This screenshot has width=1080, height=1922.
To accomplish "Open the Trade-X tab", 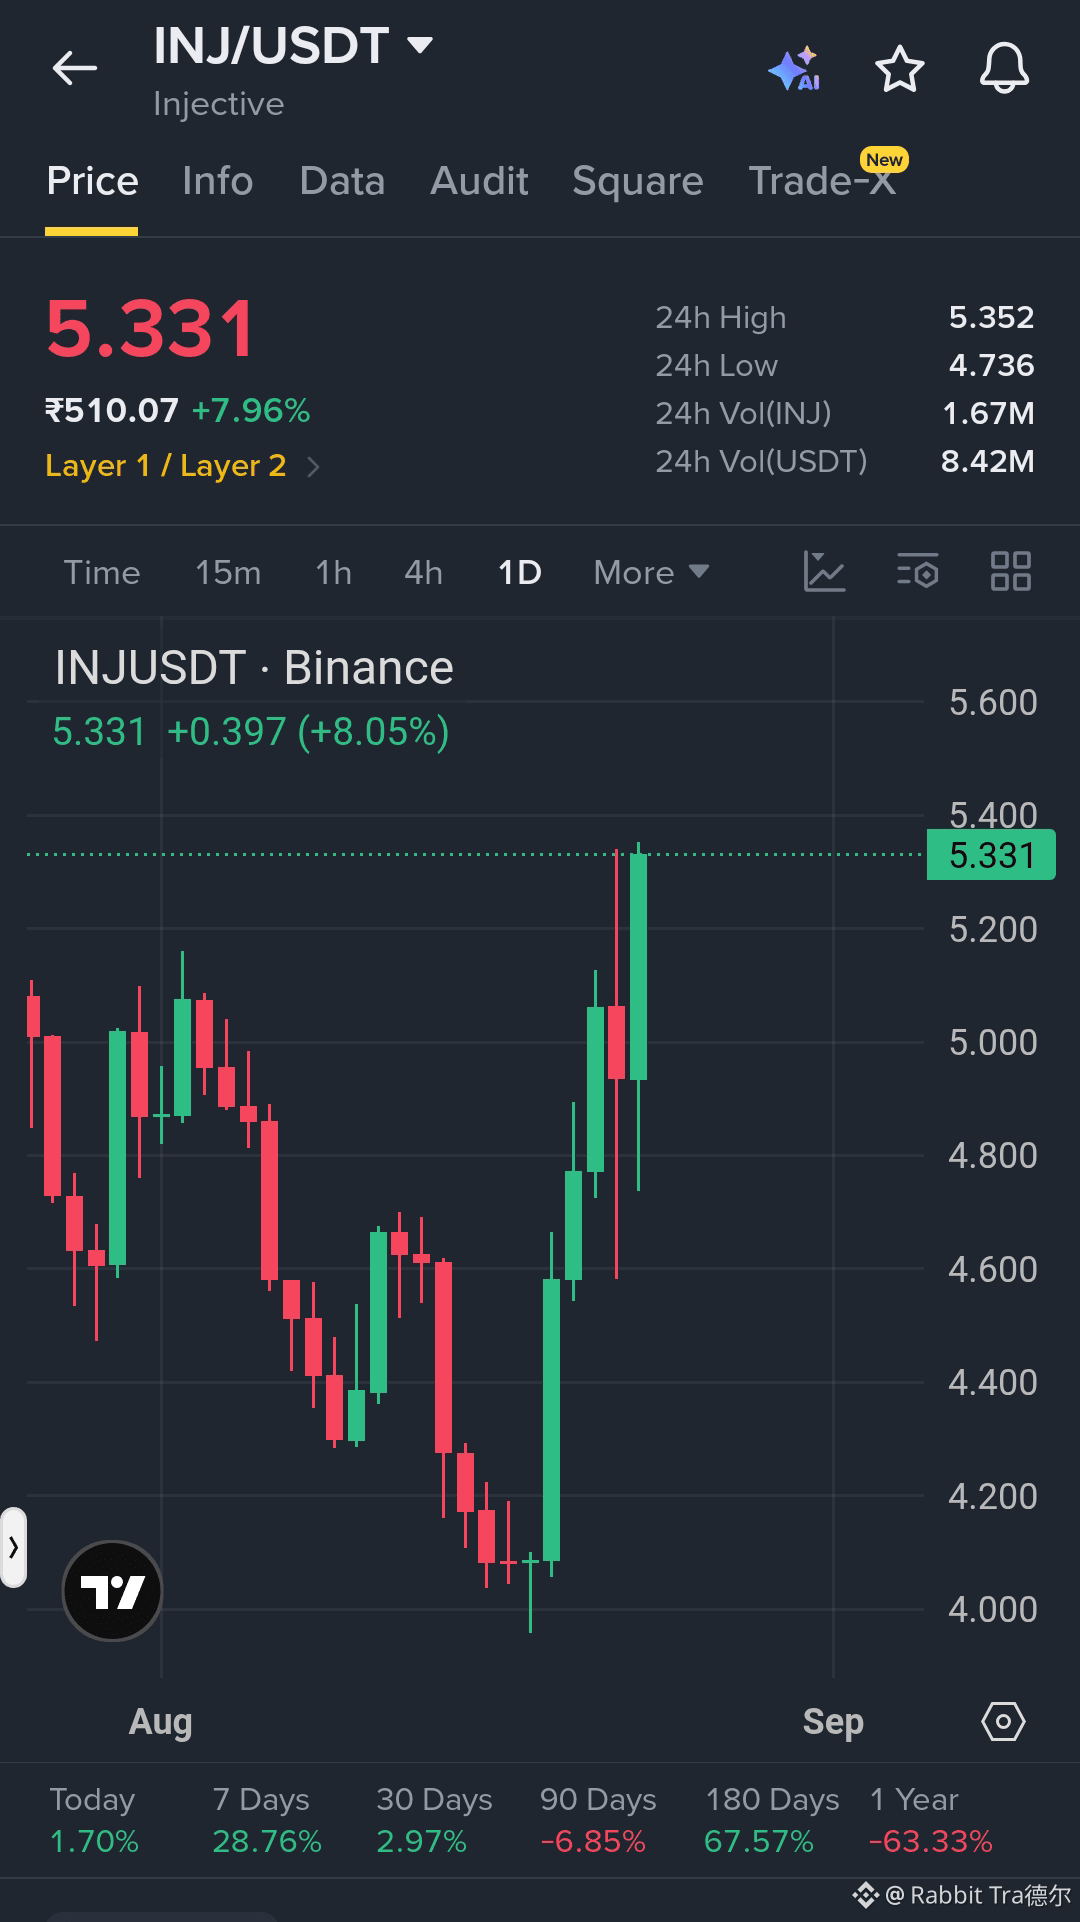I will [823, 181].
